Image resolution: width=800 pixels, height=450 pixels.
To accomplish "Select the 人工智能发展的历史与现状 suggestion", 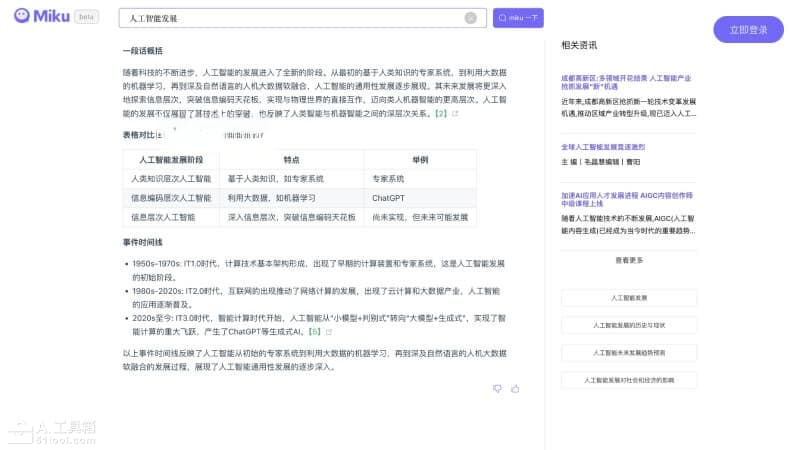I will 629,325.
